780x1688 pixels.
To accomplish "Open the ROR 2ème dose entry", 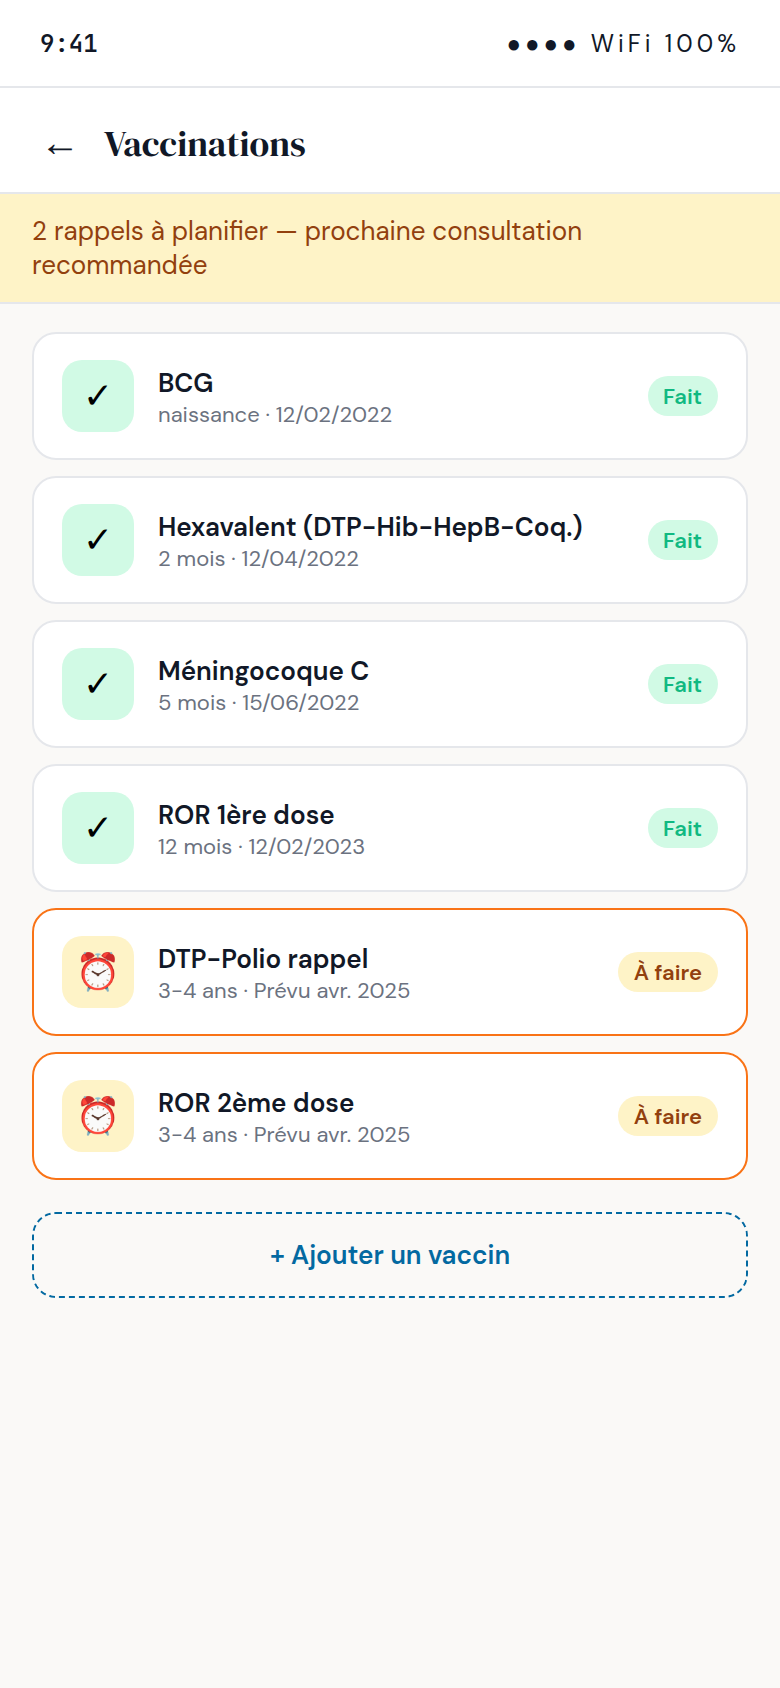I will tap(390, 1116).
